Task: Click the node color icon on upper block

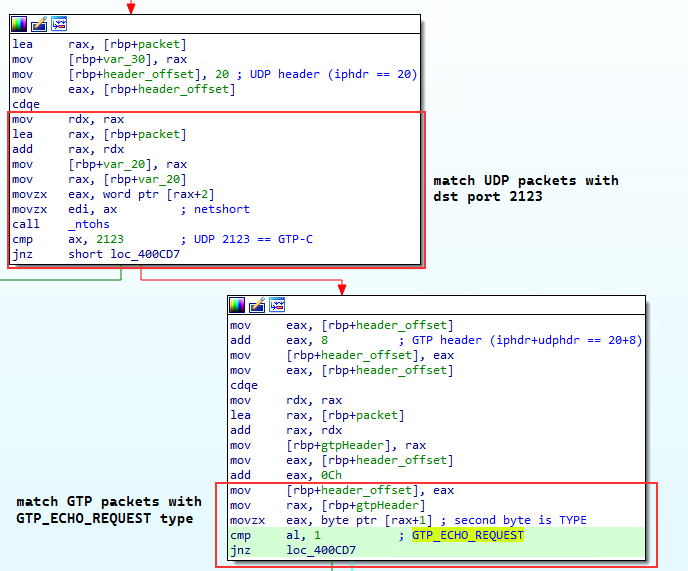Action: tap(20, 24)
